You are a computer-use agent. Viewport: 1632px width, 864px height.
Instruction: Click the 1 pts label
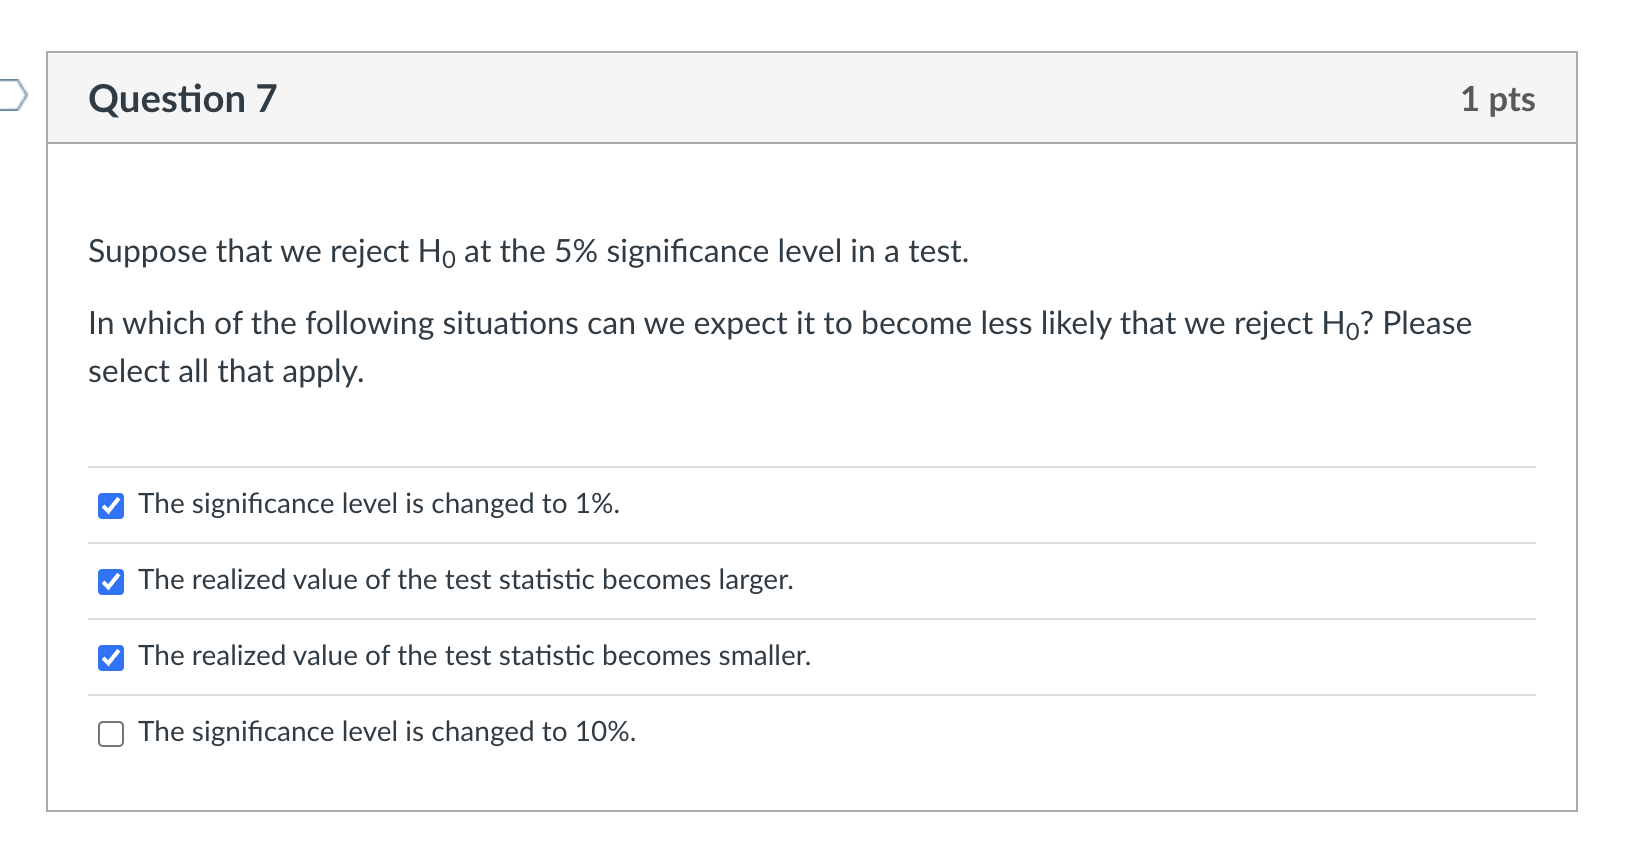click(x=1499, y=99)
